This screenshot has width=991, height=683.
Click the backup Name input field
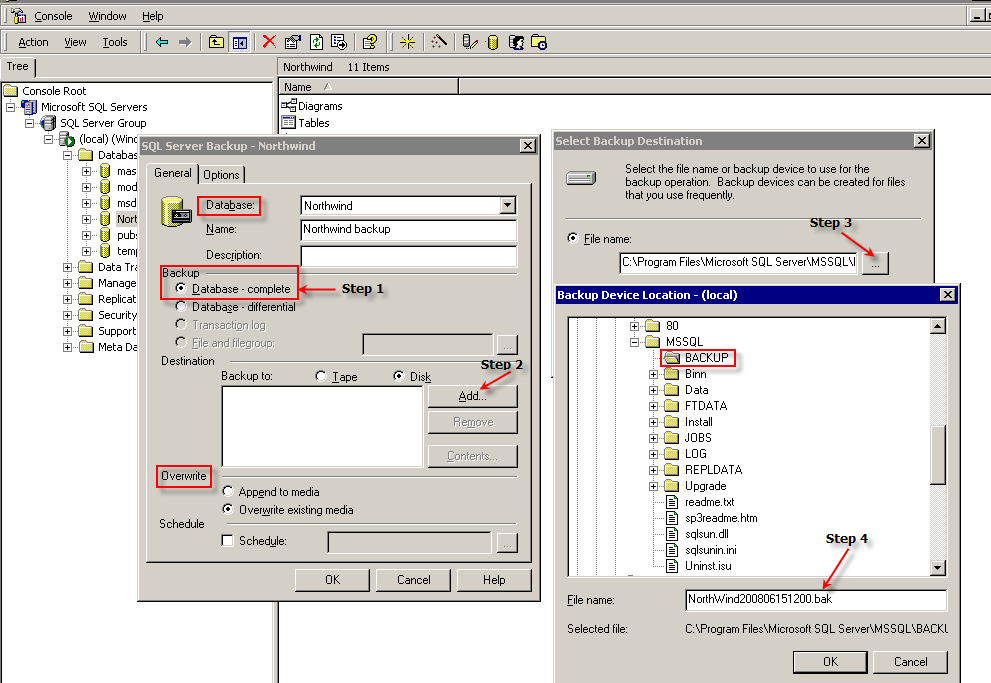coord(409,229)
